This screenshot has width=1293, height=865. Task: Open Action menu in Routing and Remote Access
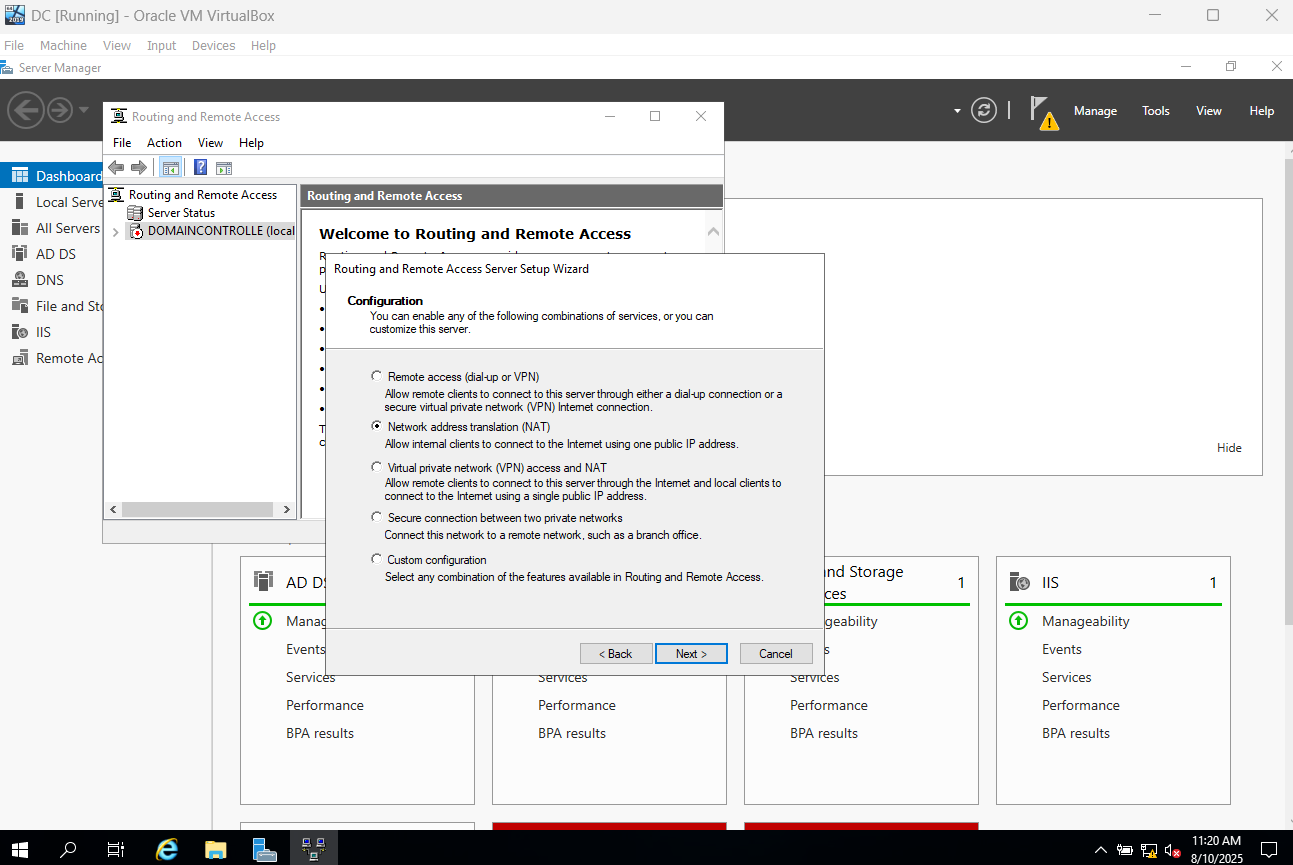point(164,143)
